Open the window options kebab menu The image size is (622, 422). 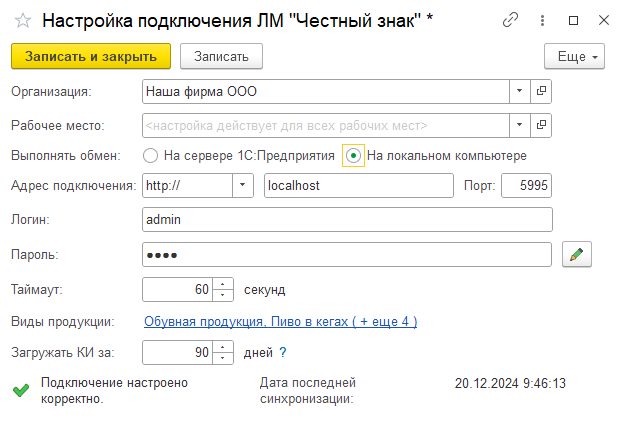(x=543, y=20)
